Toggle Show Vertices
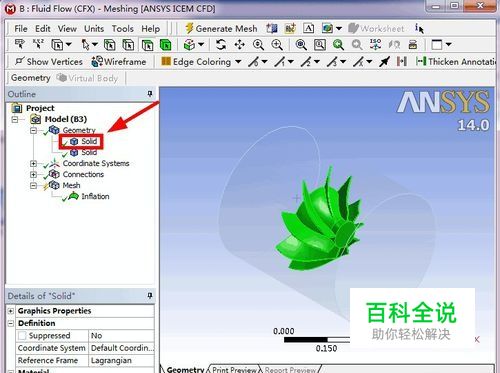The width and height of the screenshot is (500, 373). (x=49, y=62)
